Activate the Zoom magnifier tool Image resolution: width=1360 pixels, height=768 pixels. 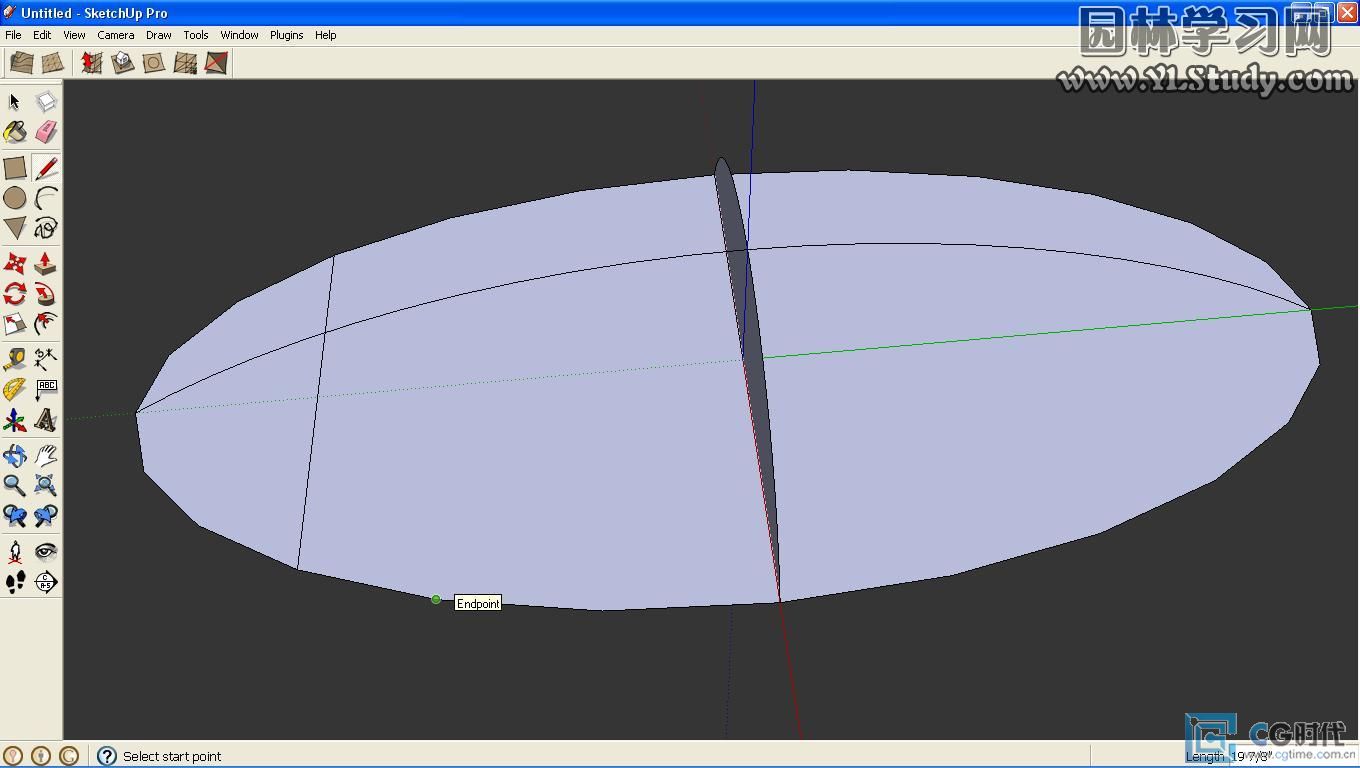point(14,486)
